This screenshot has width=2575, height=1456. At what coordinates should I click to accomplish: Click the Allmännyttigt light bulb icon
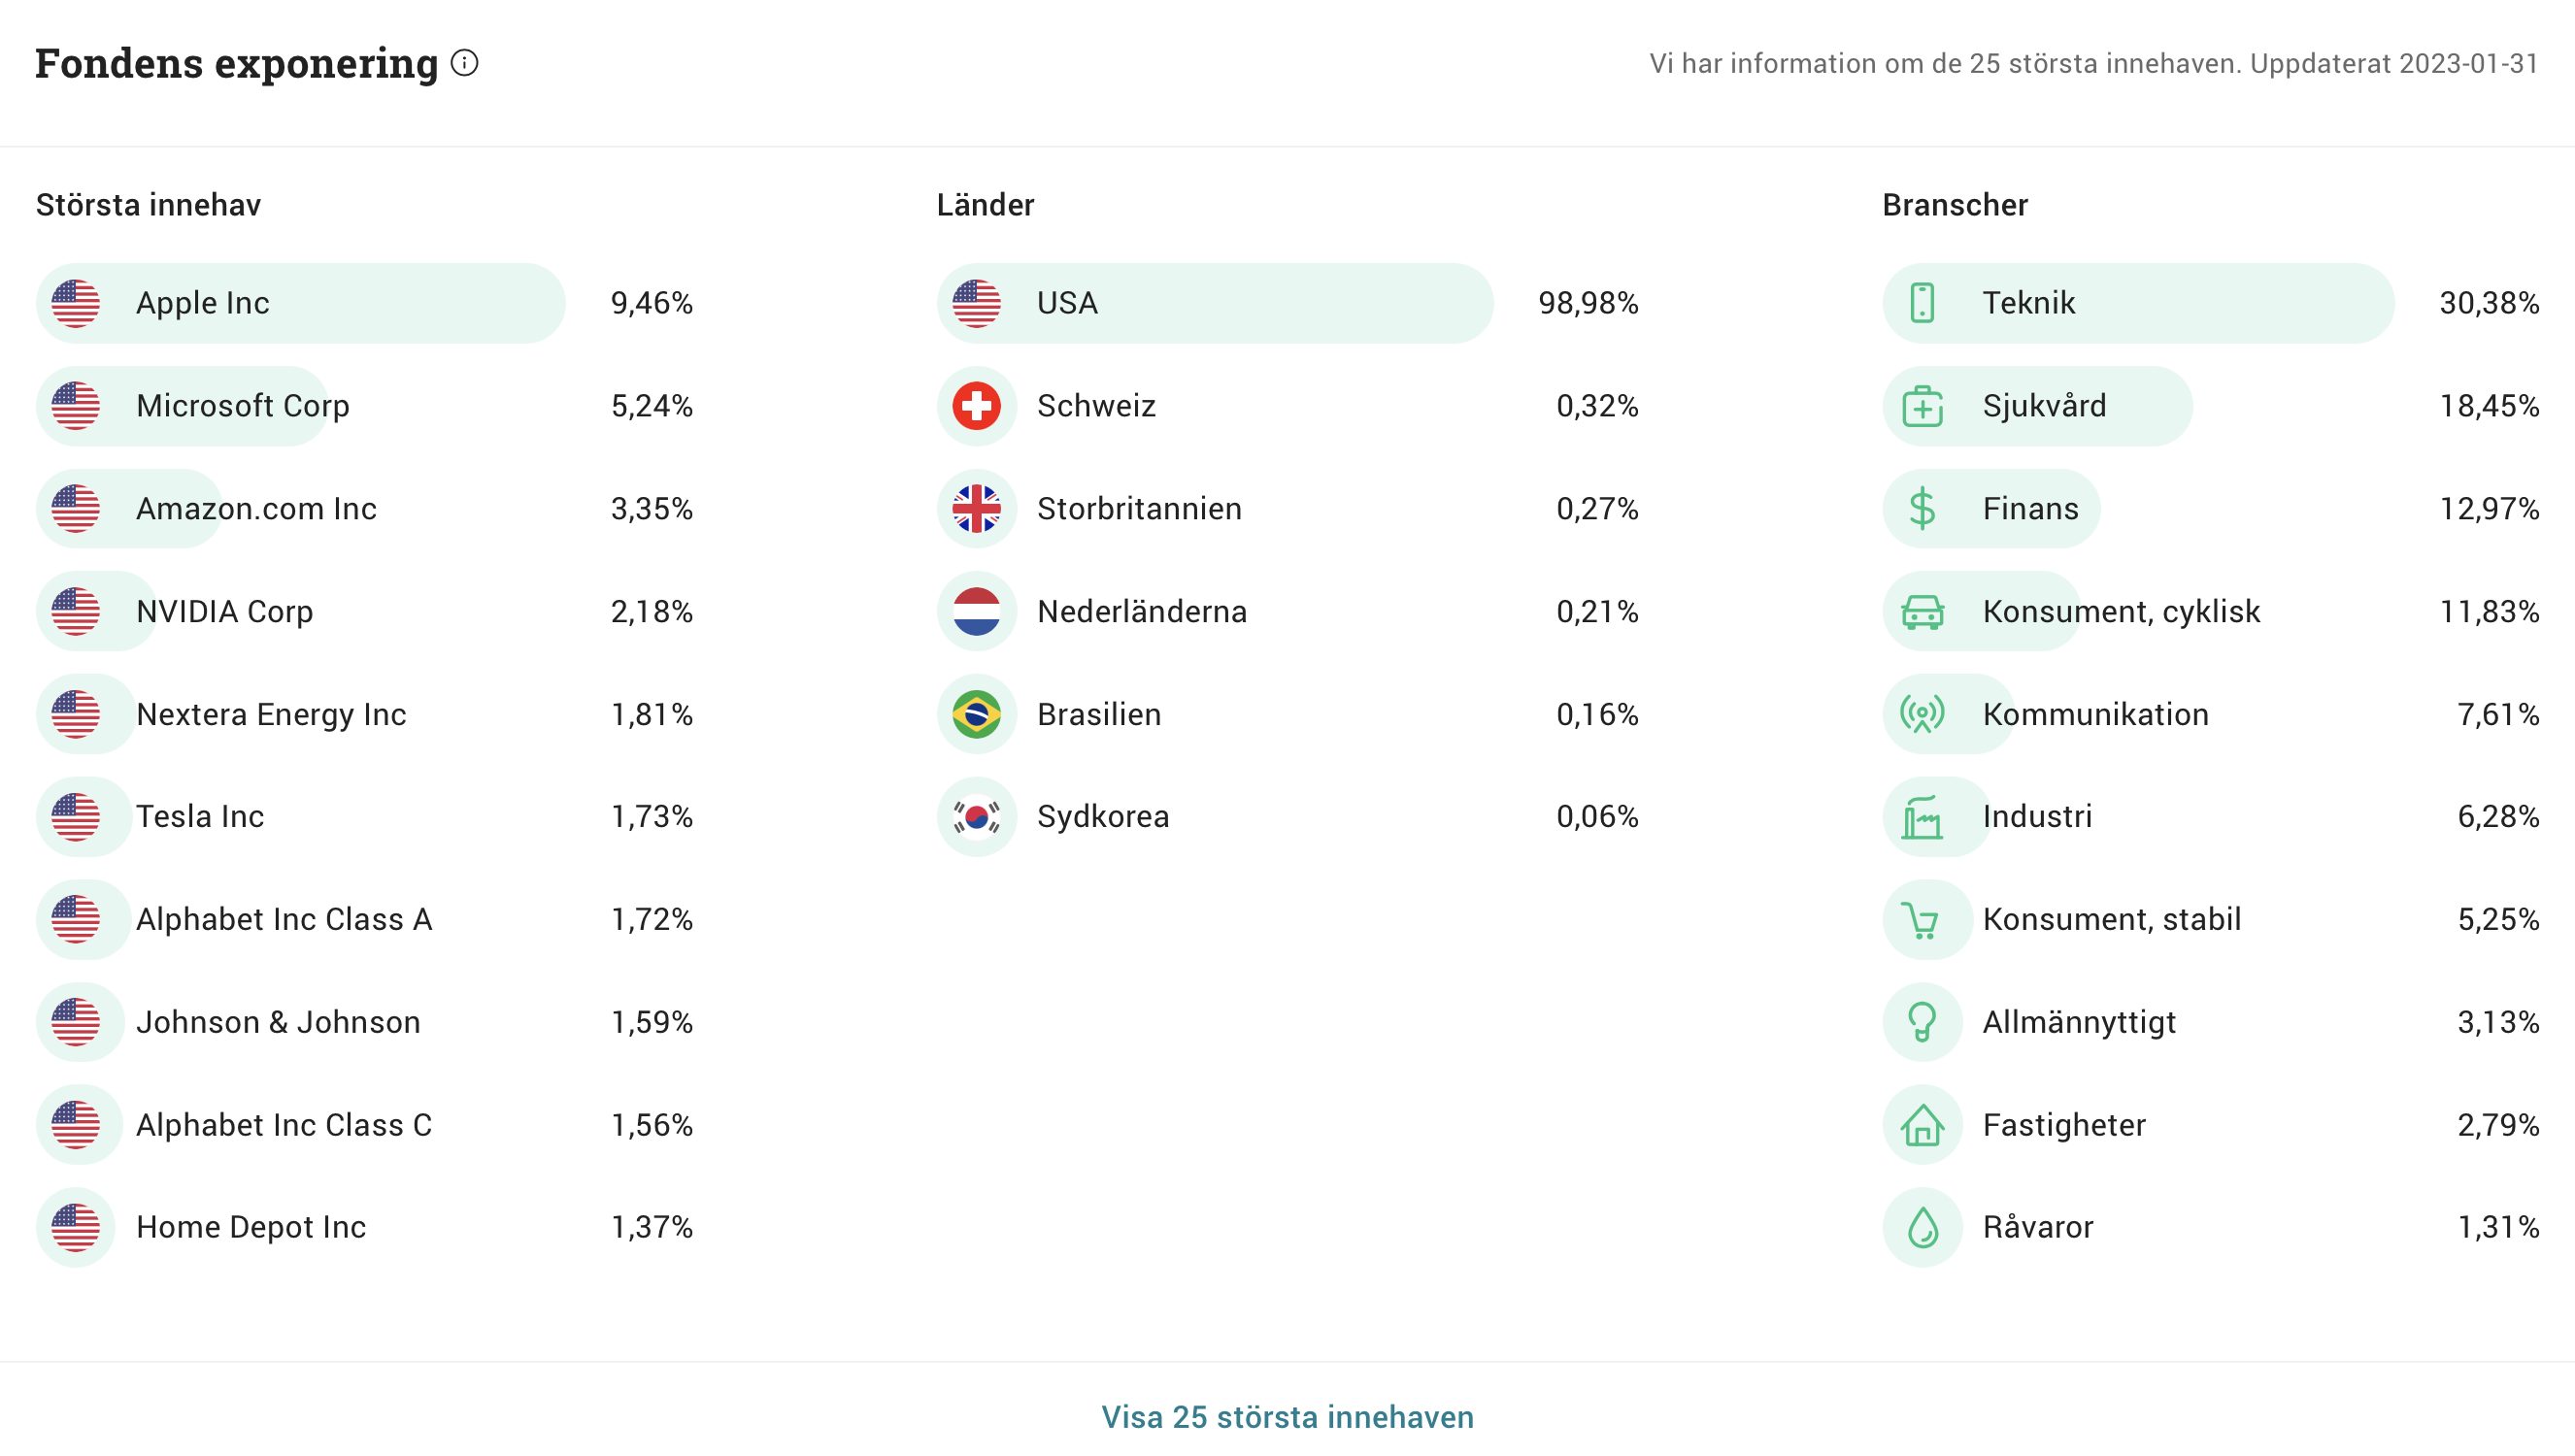point(1921,1022)
